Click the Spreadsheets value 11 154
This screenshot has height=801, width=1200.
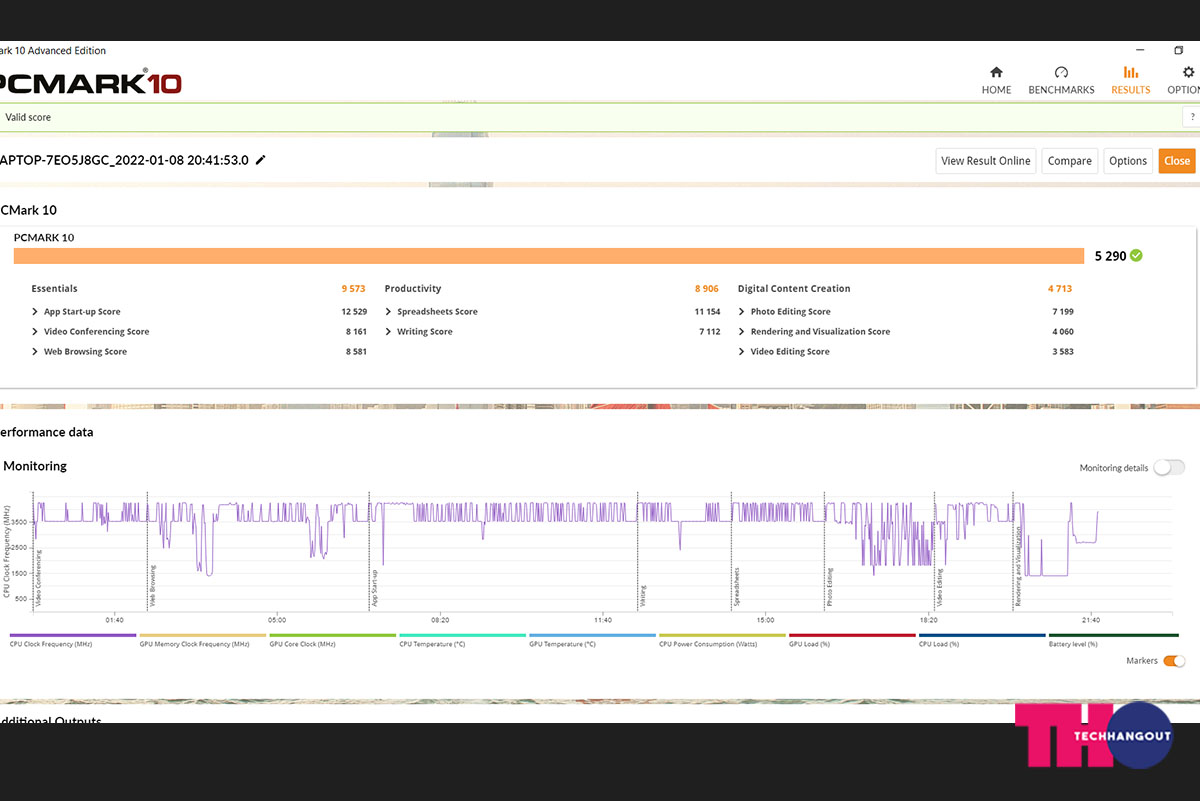pyautogui.click(x=707, y=312)
